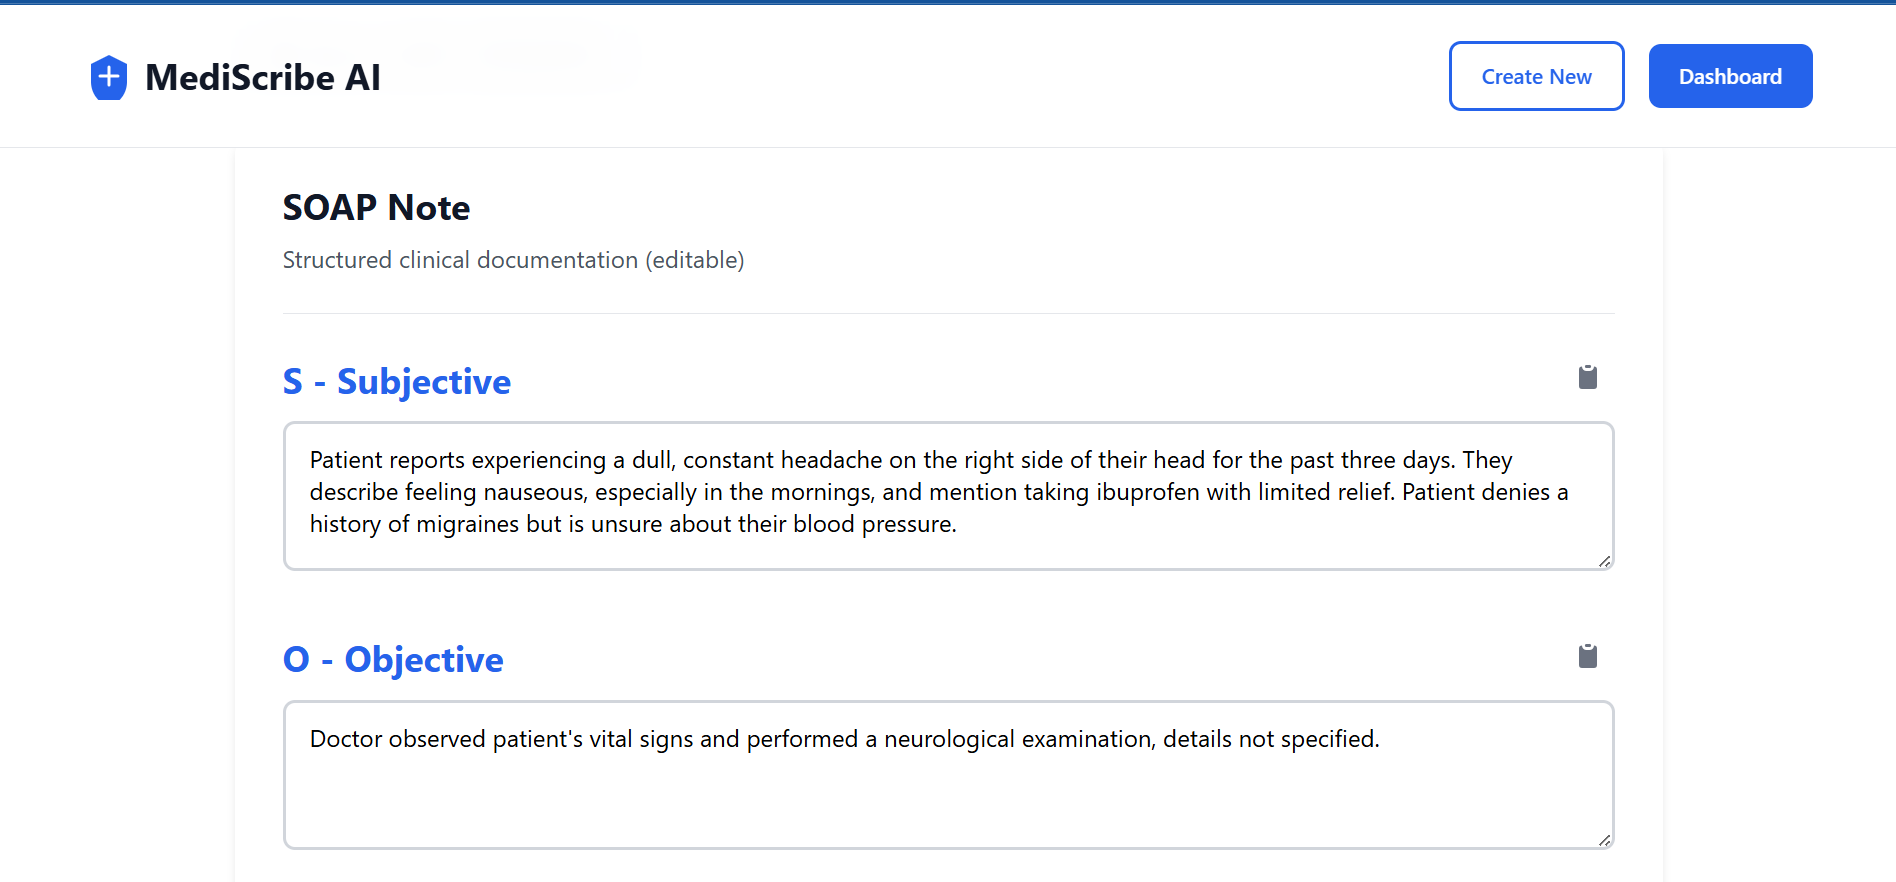The image size is (1896, 882).
Task: Grab the Subjective textarea resize handle
Action: point(1604,561)
